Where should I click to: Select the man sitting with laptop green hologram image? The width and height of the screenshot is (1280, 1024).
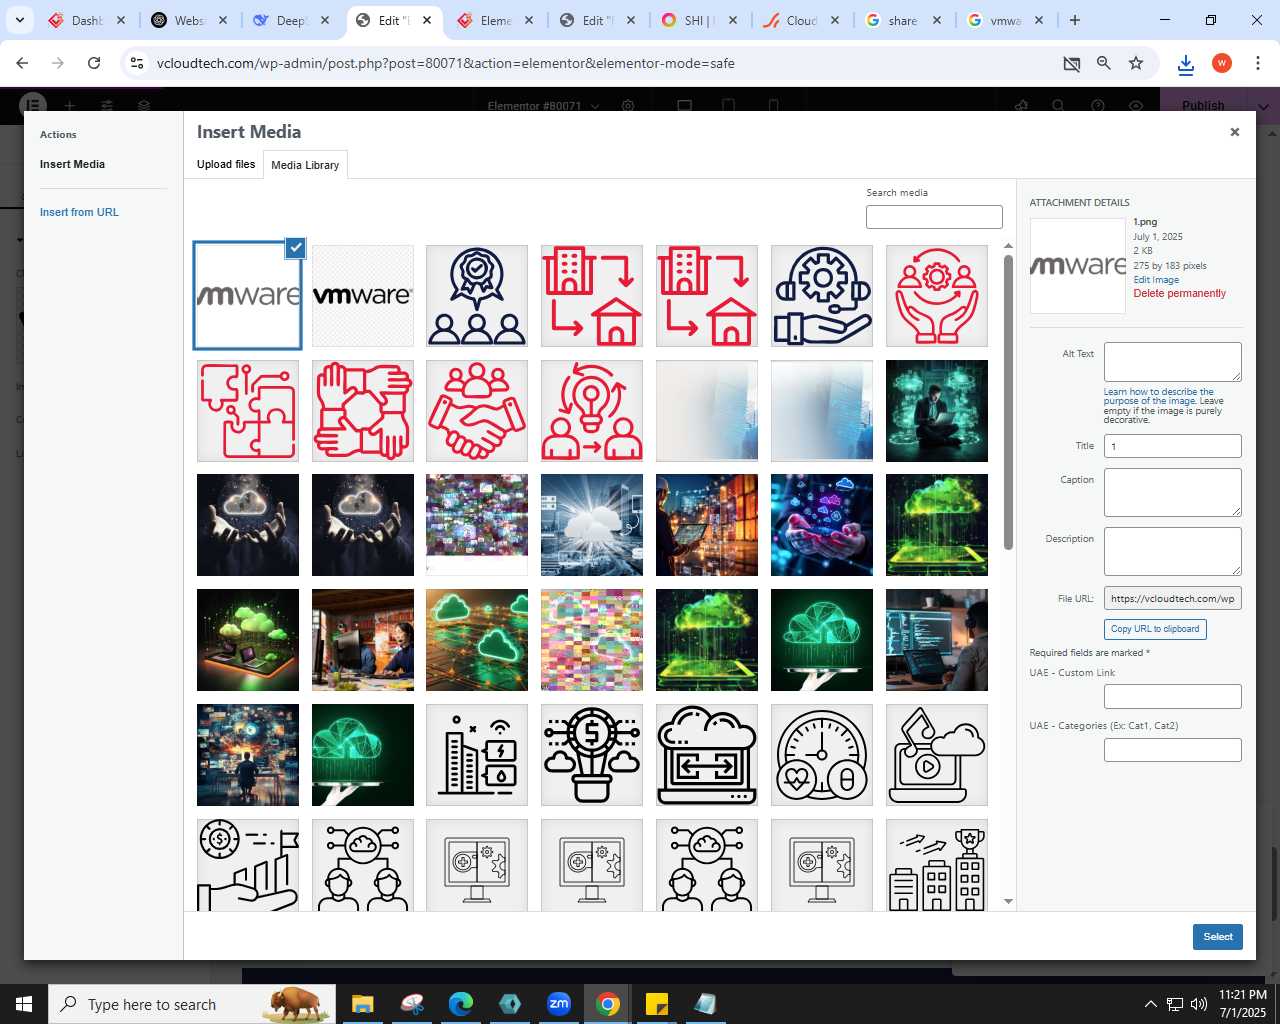[937, 411]
